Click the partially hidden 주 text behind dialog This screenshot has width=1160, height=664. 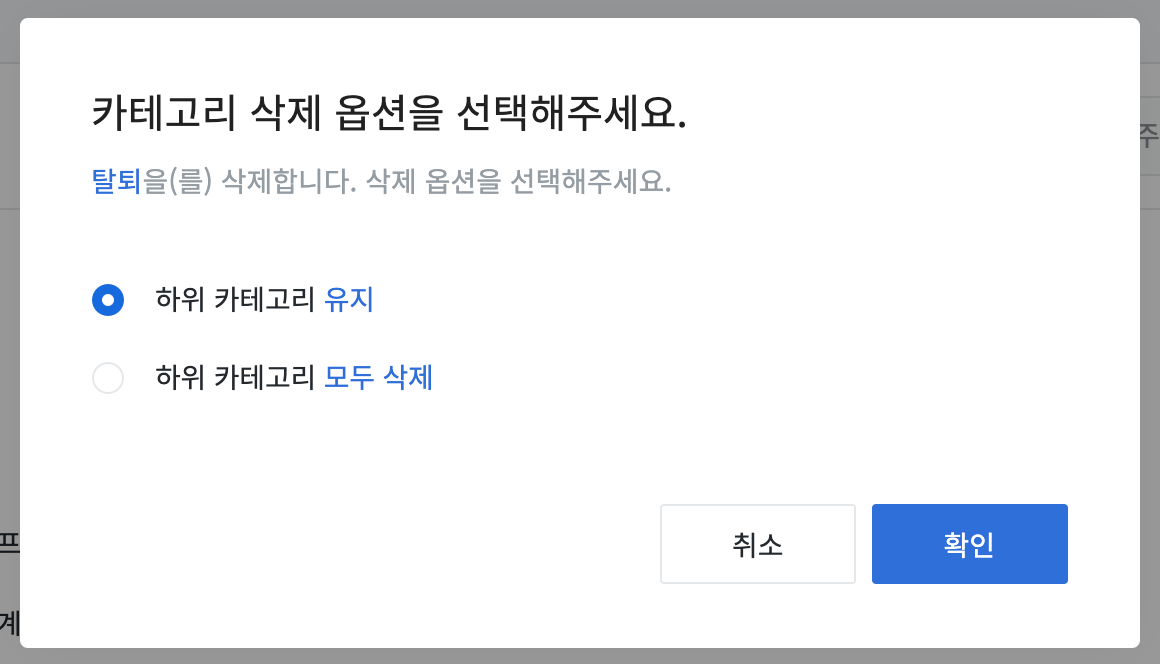[x=1150, y=136]
